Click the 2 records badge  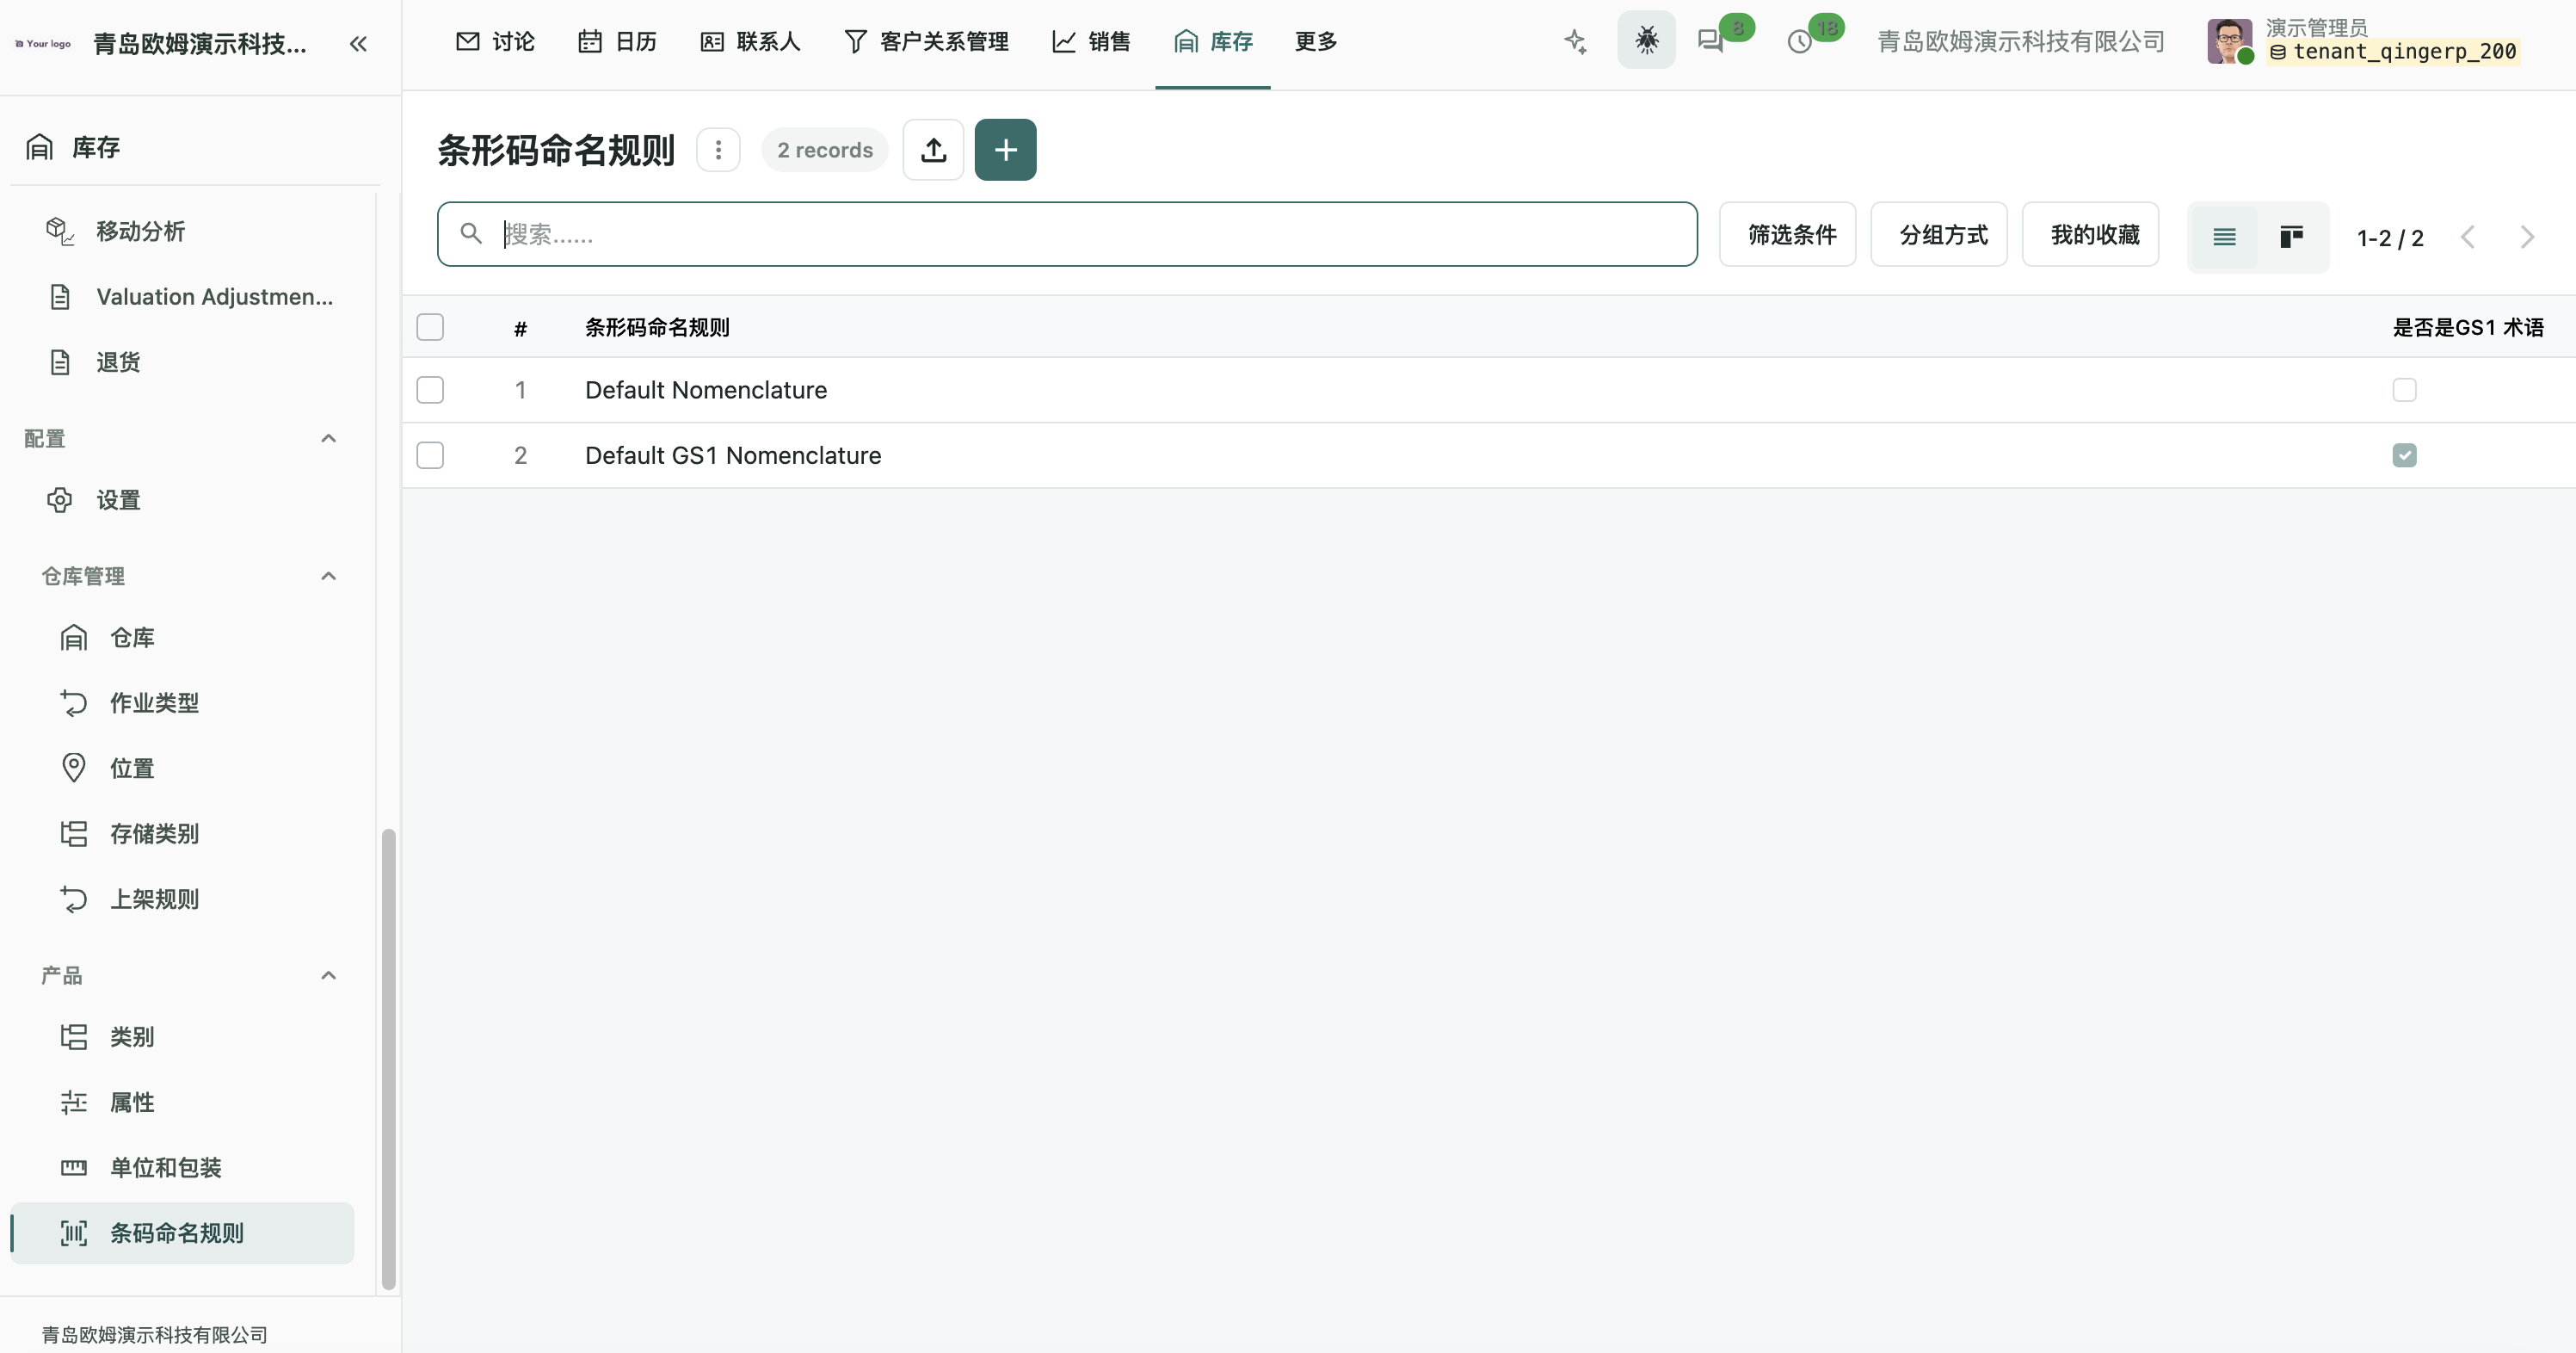pyautogui.click(x=825, y=150)
